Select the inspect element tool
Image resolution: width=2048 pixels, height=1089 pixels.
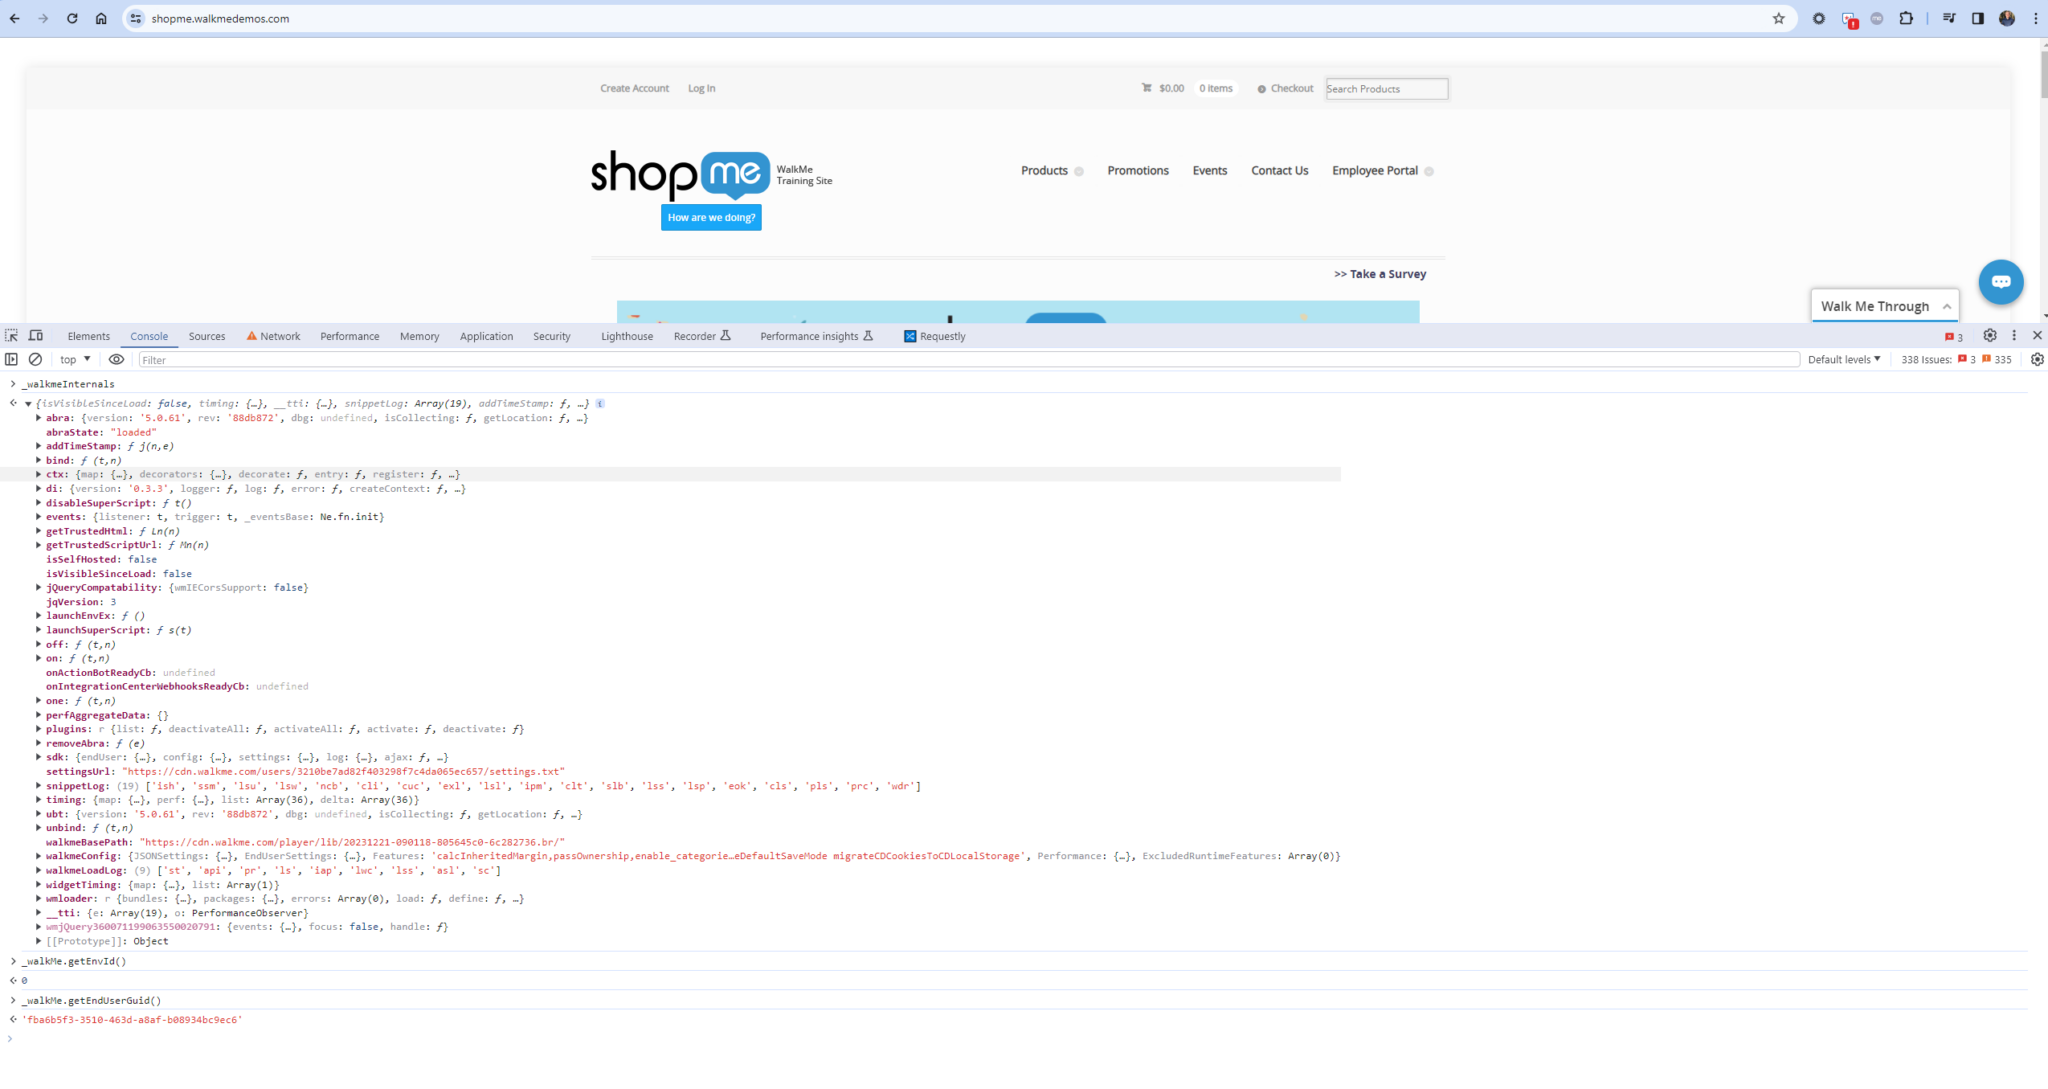tap(11, 335)
